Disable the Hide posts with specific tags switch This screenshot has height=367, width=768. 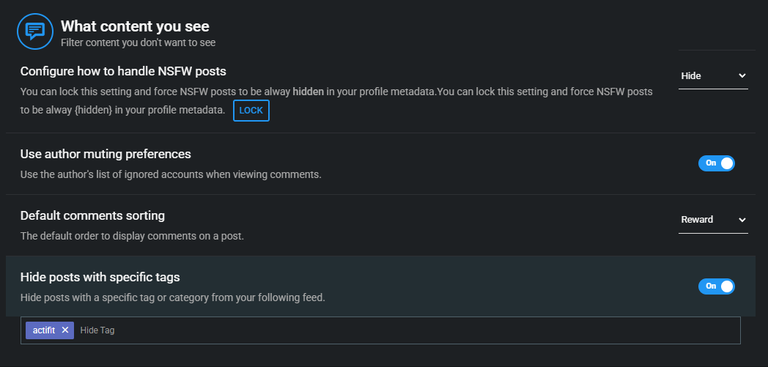tap(716, 286)
